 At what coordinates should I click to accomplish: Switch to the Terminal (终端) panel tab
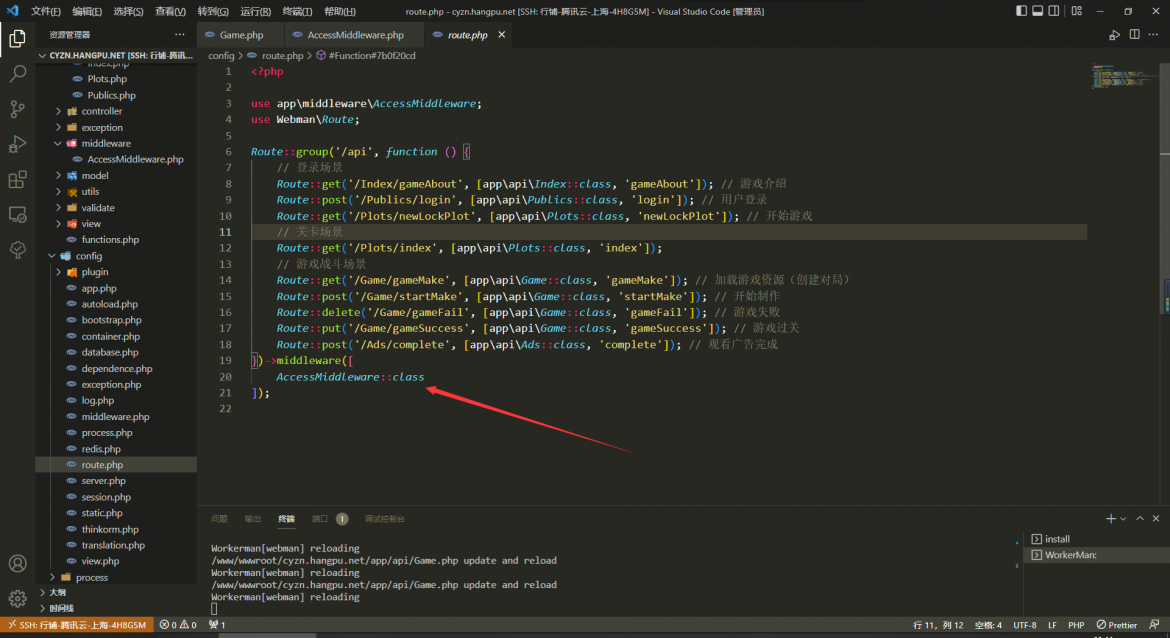[287, 519]
